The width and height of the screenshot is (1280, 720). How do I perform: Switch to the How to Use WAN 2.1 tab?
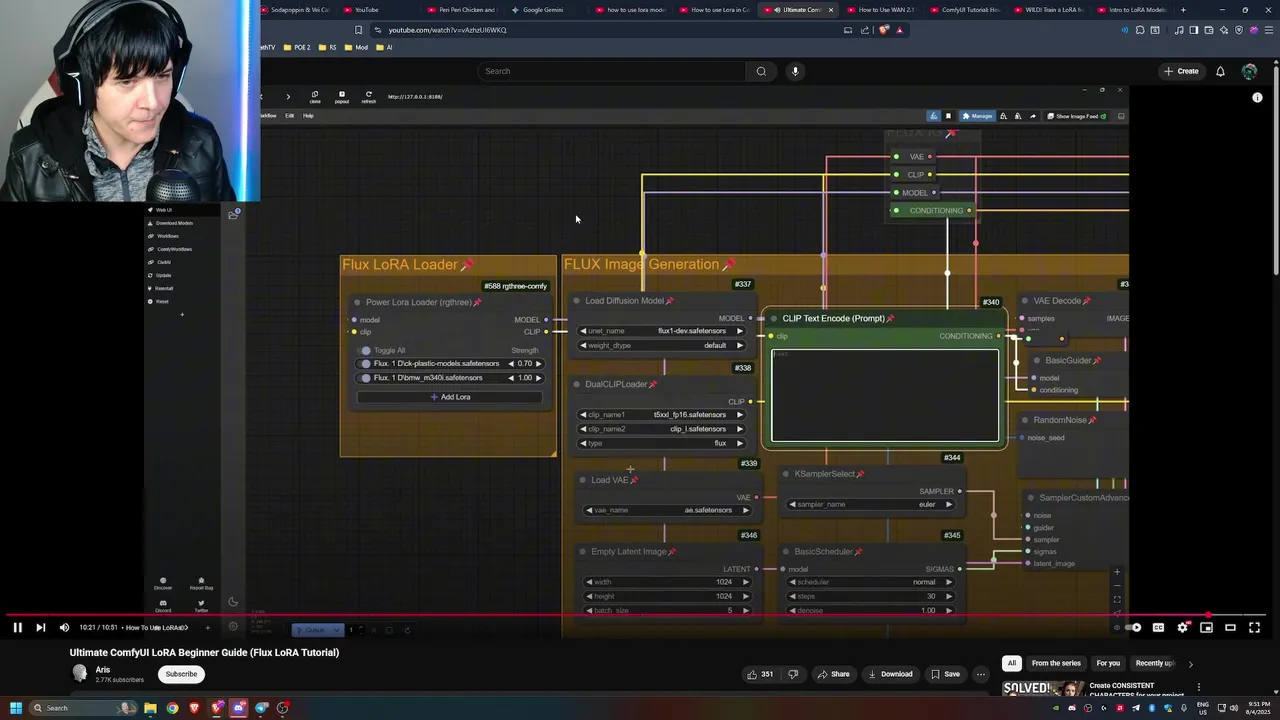click(x=882, y=10)
